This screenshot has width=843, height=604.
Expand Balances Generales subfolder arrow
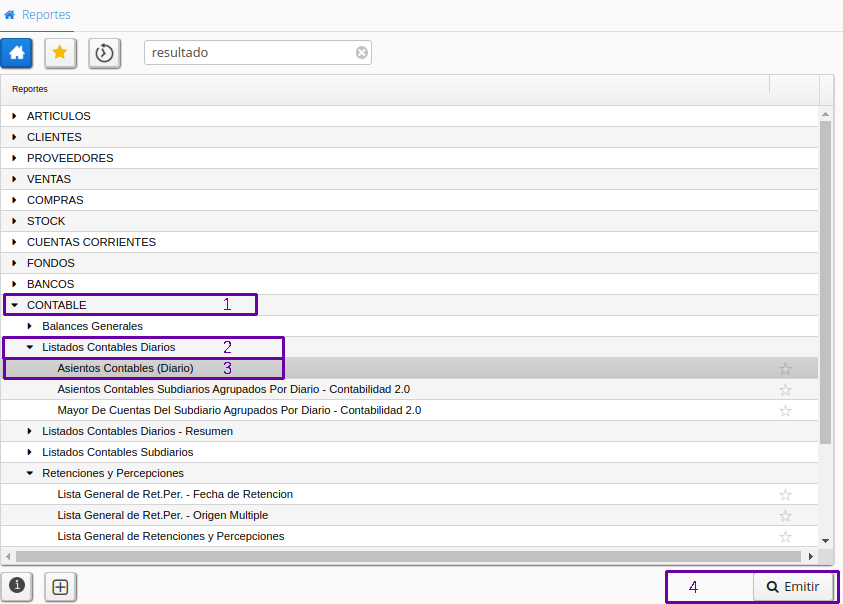coord(30,326)
